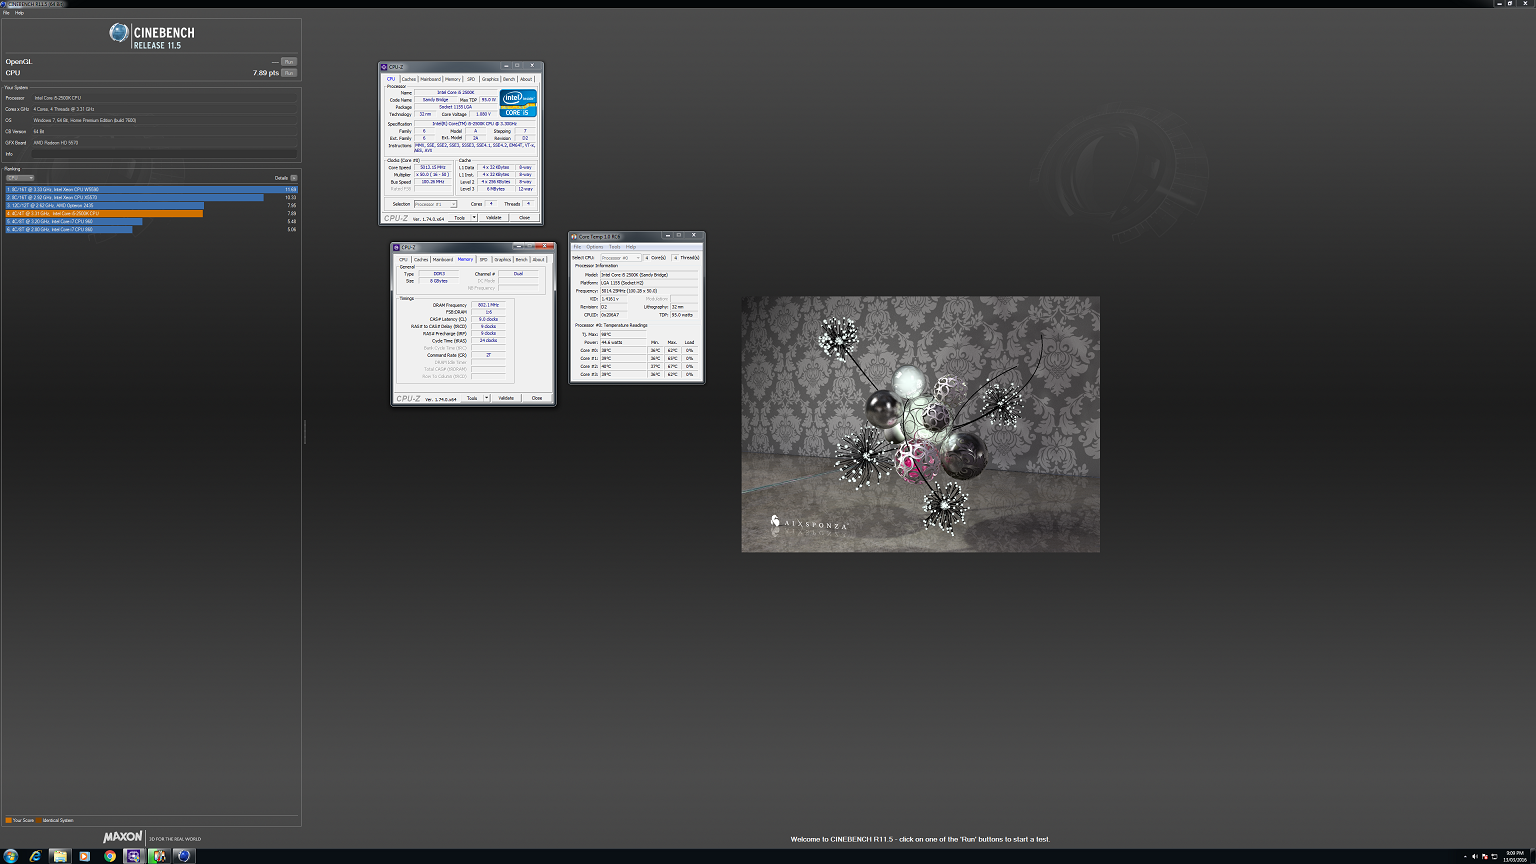Screen dimensions: 1536x864
Task: Open Bench tab in CPU-Z CPU window
Action: (x=509, y=79)
